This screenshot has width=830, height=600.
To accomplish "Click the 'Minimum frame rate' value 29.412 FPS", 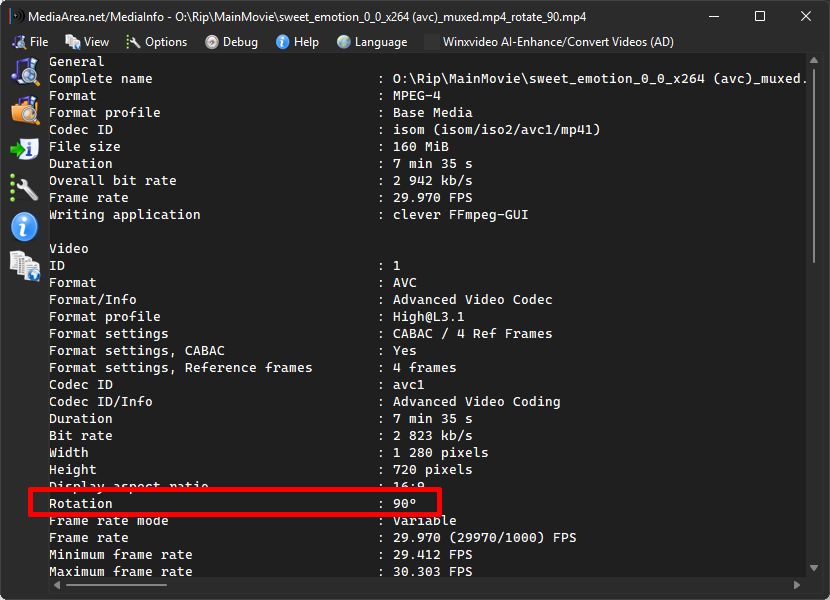I will coord(432,554).
